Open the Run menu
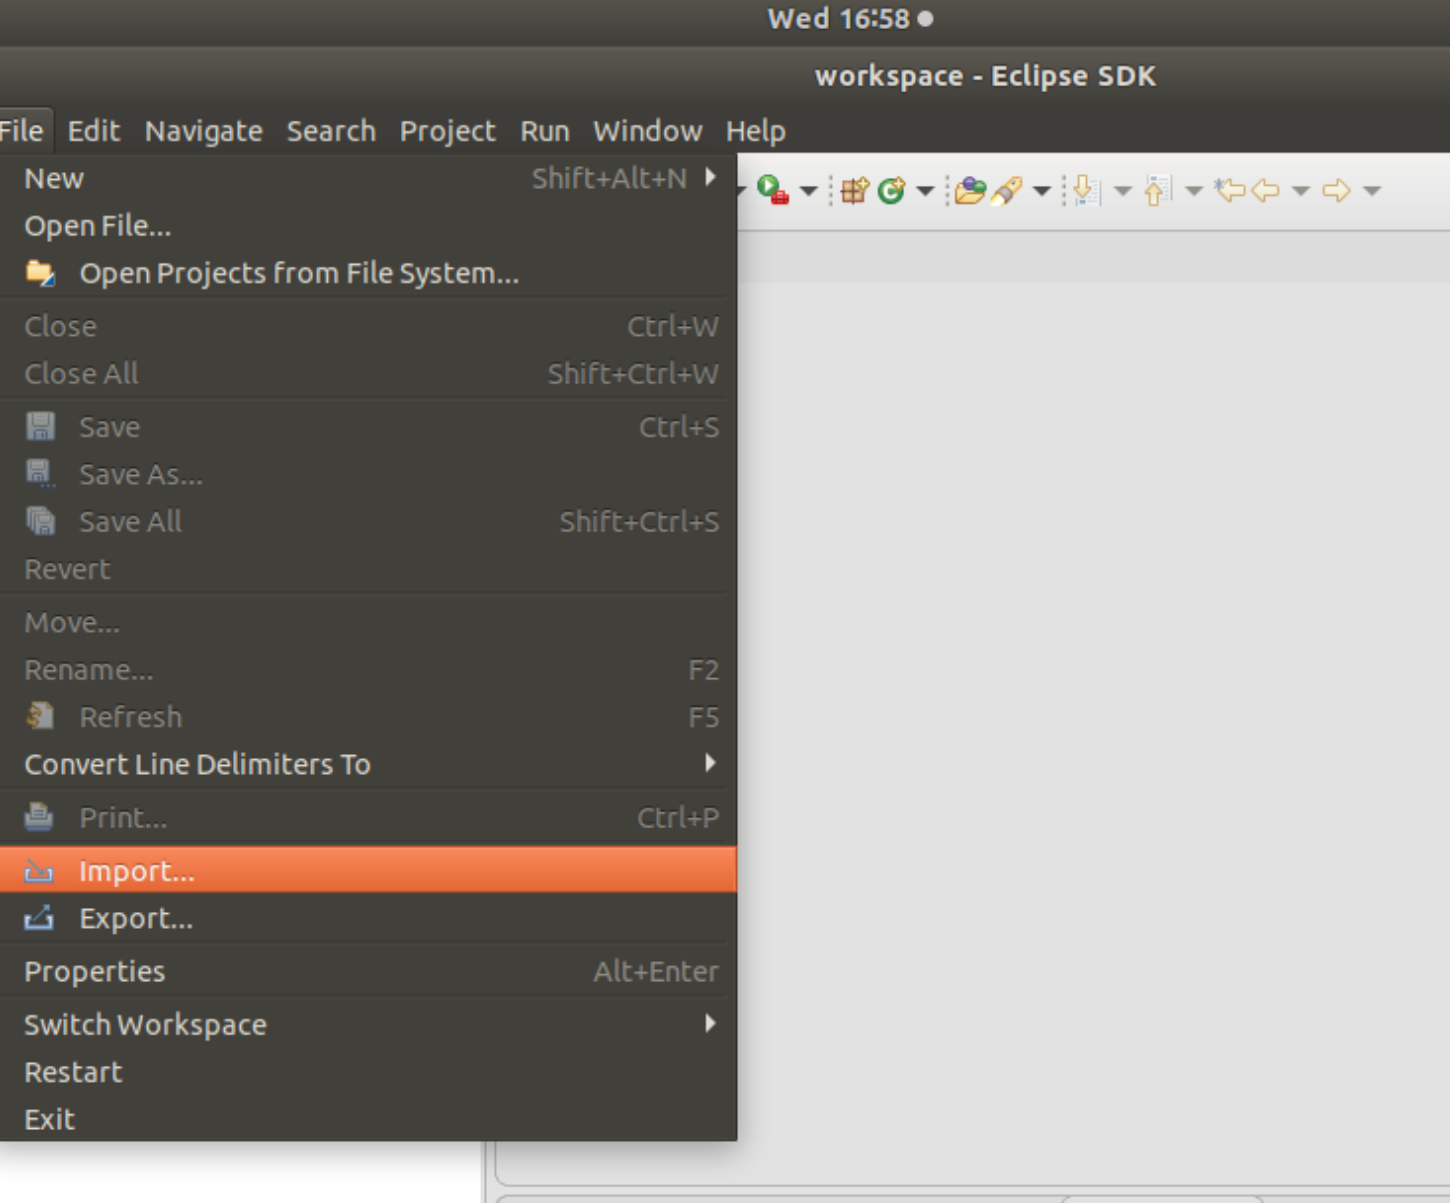 (x=544, y=131)
